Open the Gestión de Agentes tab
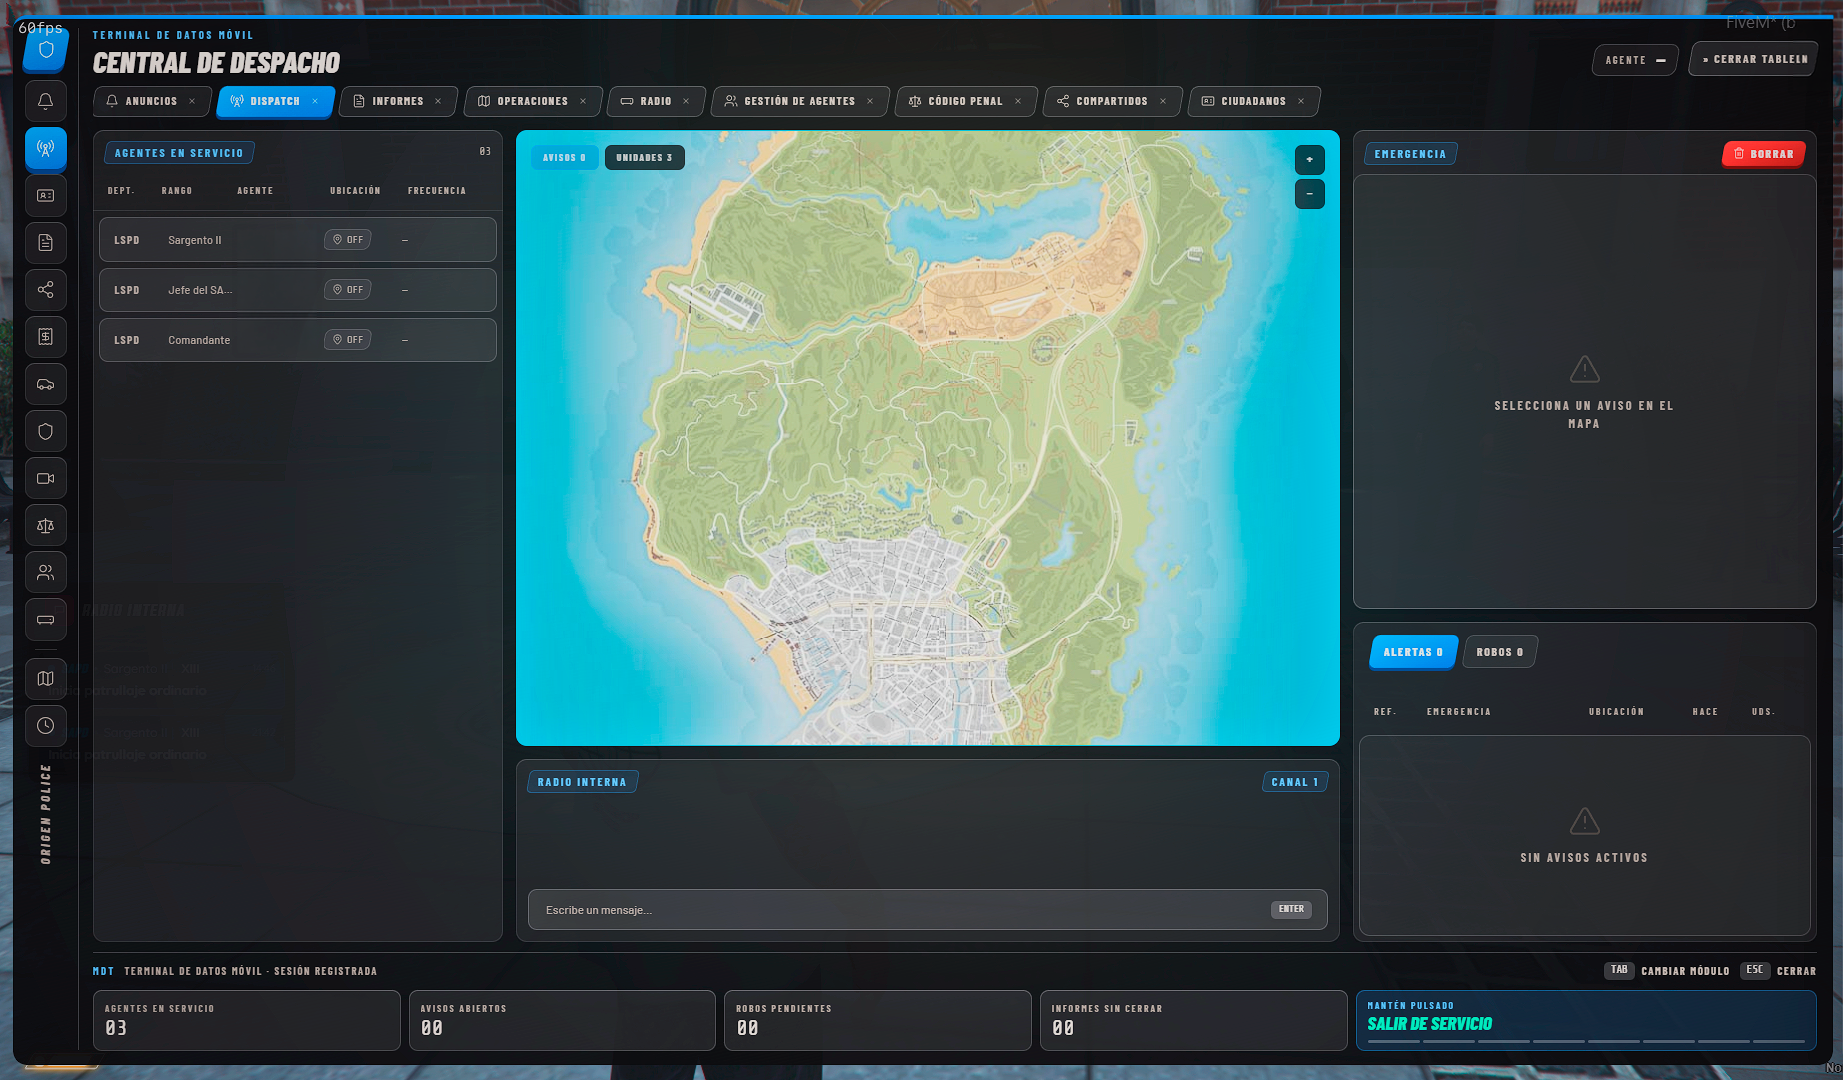Screen dimensions: 1843x1080 coord(800,101)
